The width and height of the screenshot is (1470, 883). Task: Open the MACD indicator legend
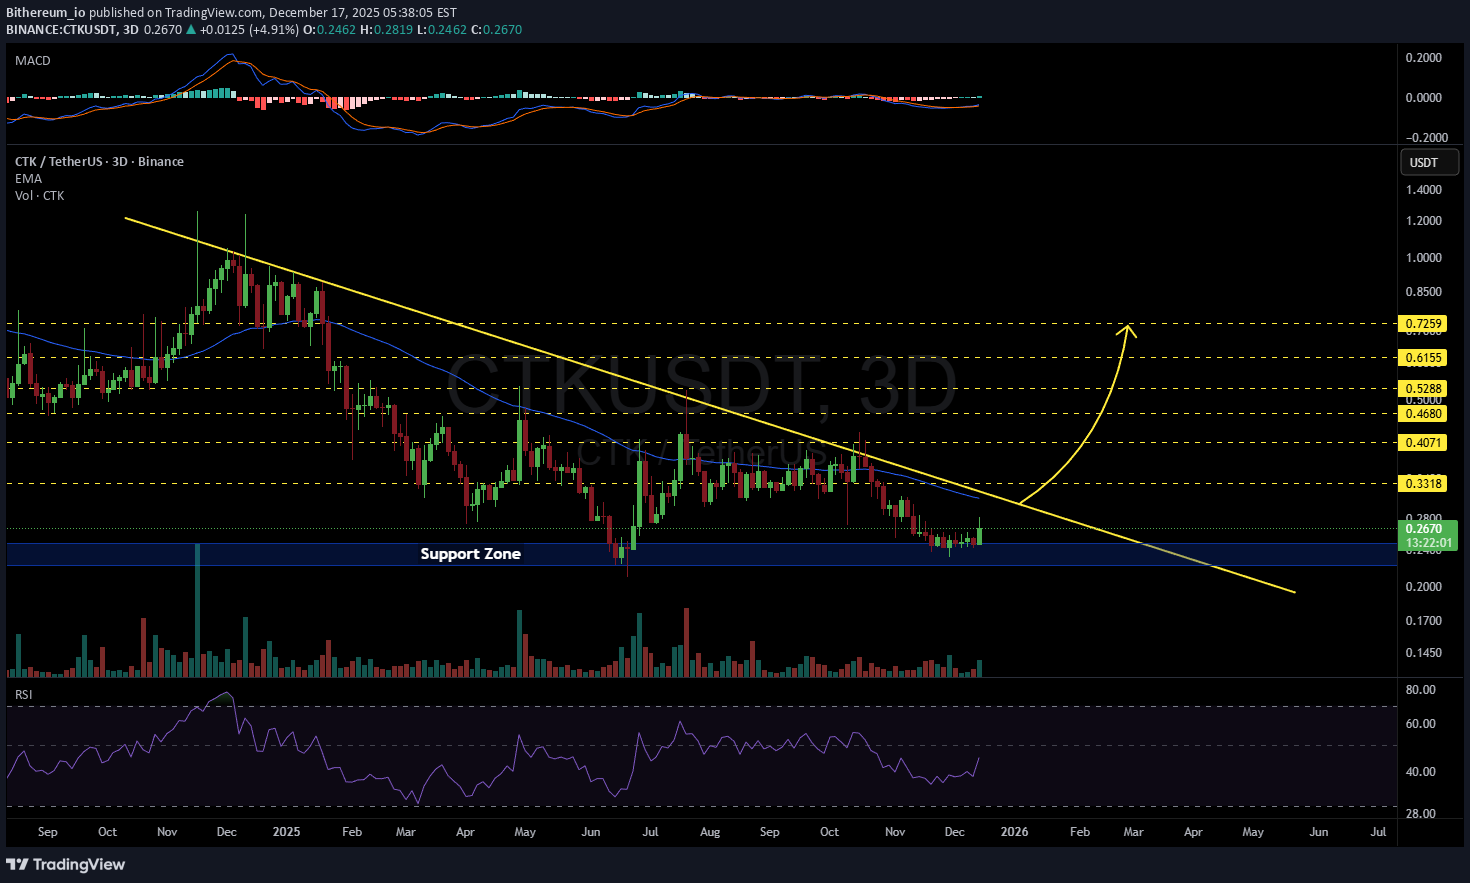click(x=33, y=61)
